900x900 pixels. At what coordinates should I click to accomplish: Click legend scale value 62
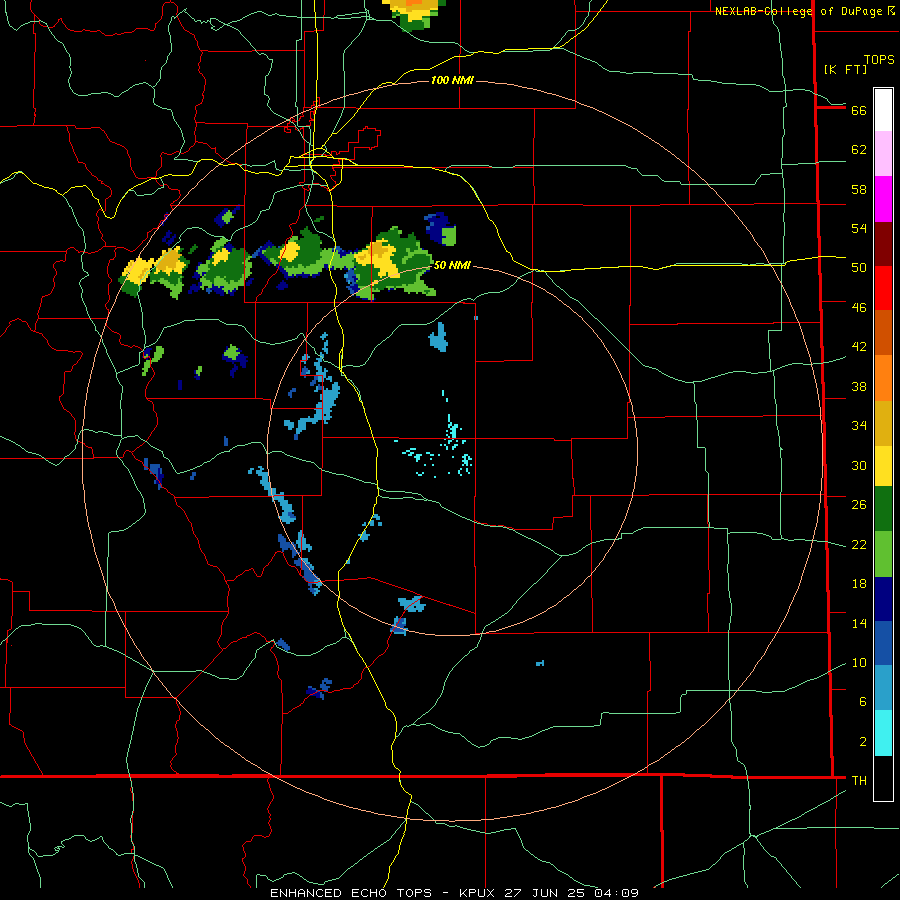(x=859, y=150)
